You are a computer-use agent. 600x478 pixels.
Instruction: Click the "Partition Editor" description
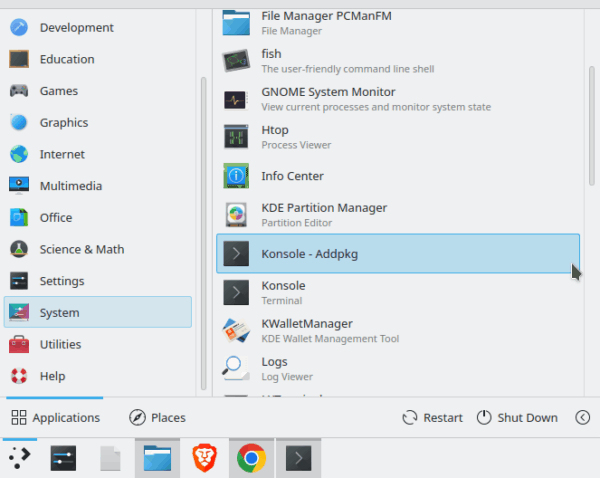pos(296,223)
